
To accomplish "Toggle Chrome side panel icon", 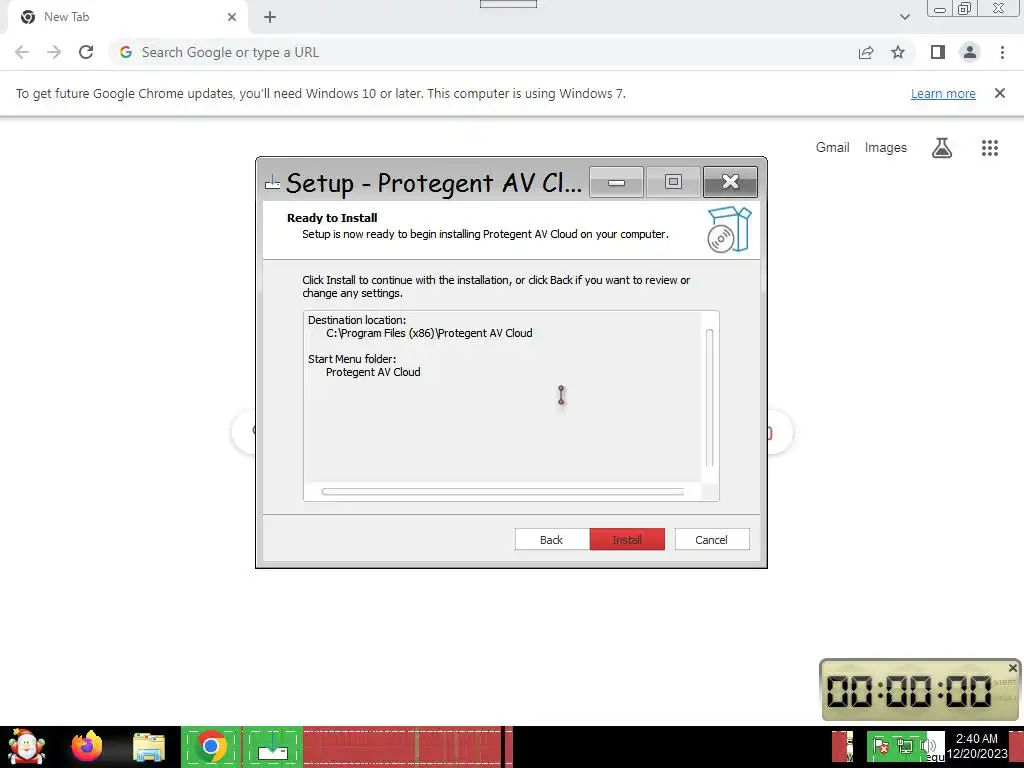I will 938,52.
